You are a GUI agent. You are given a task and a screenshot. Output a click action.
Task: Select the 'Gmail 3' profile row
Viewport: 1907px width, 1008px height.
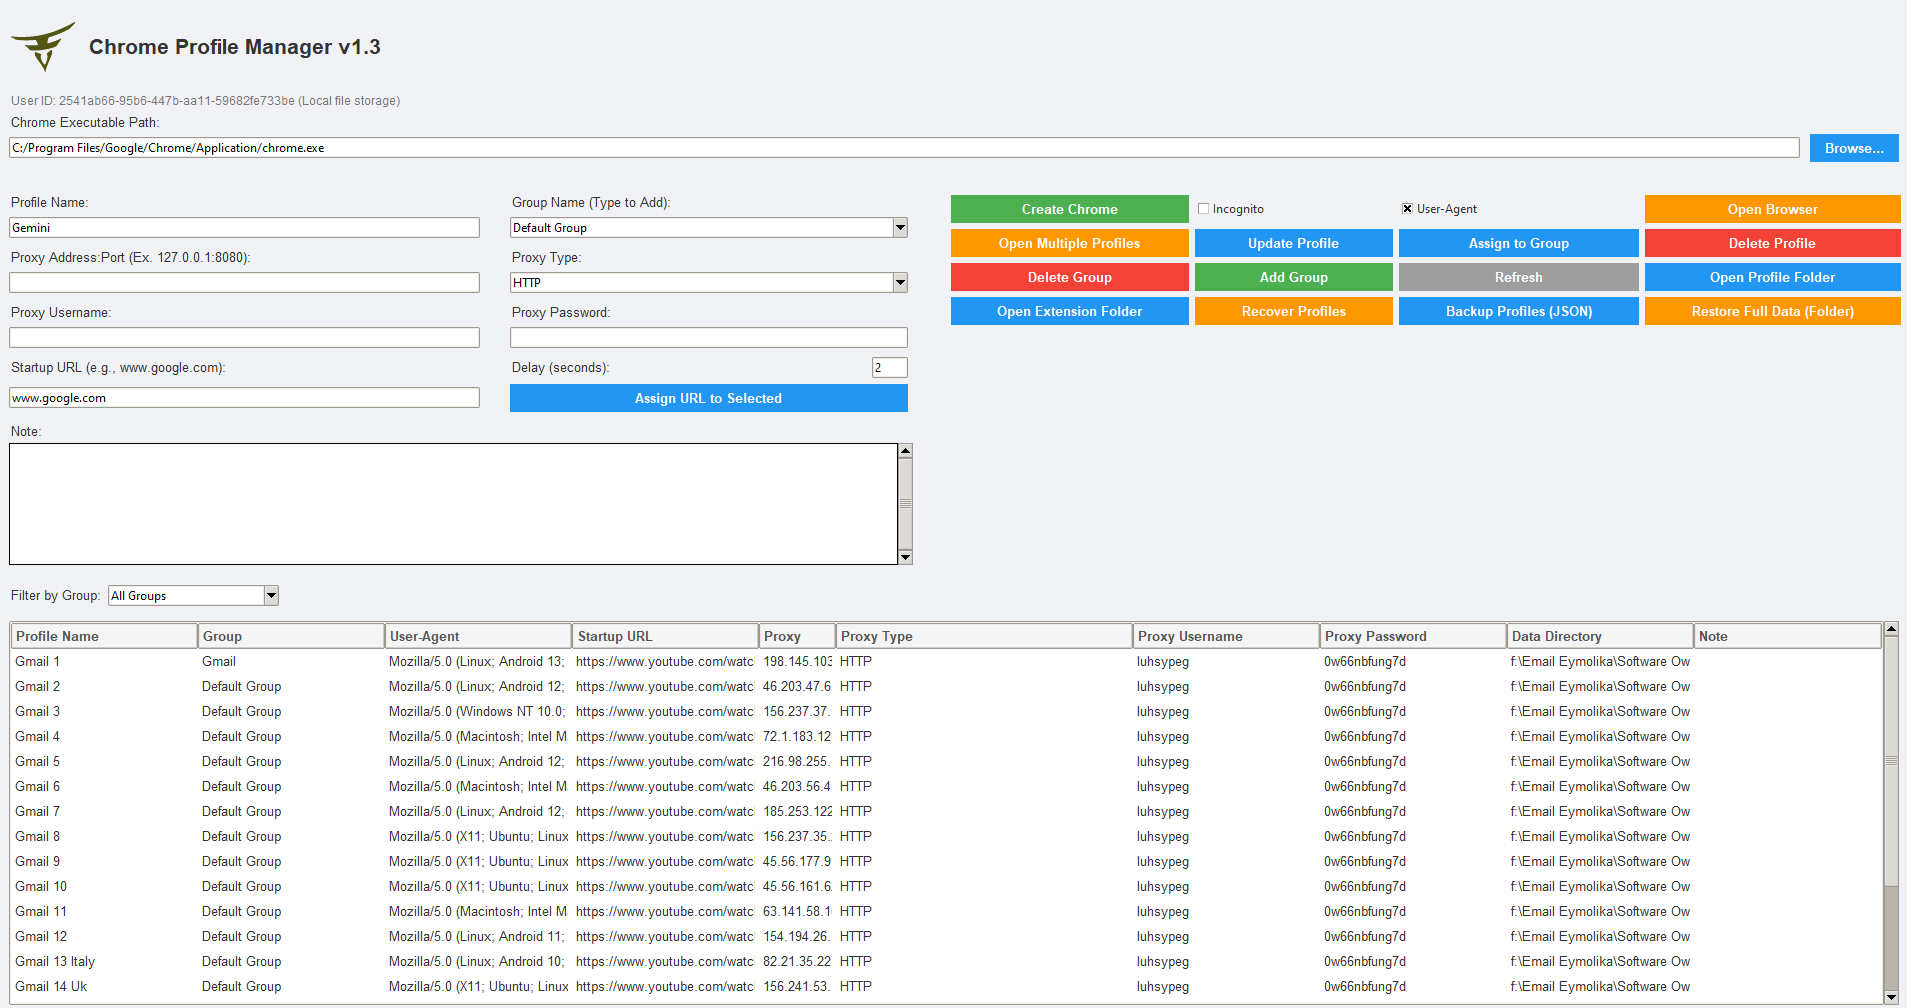coord(946,712)
